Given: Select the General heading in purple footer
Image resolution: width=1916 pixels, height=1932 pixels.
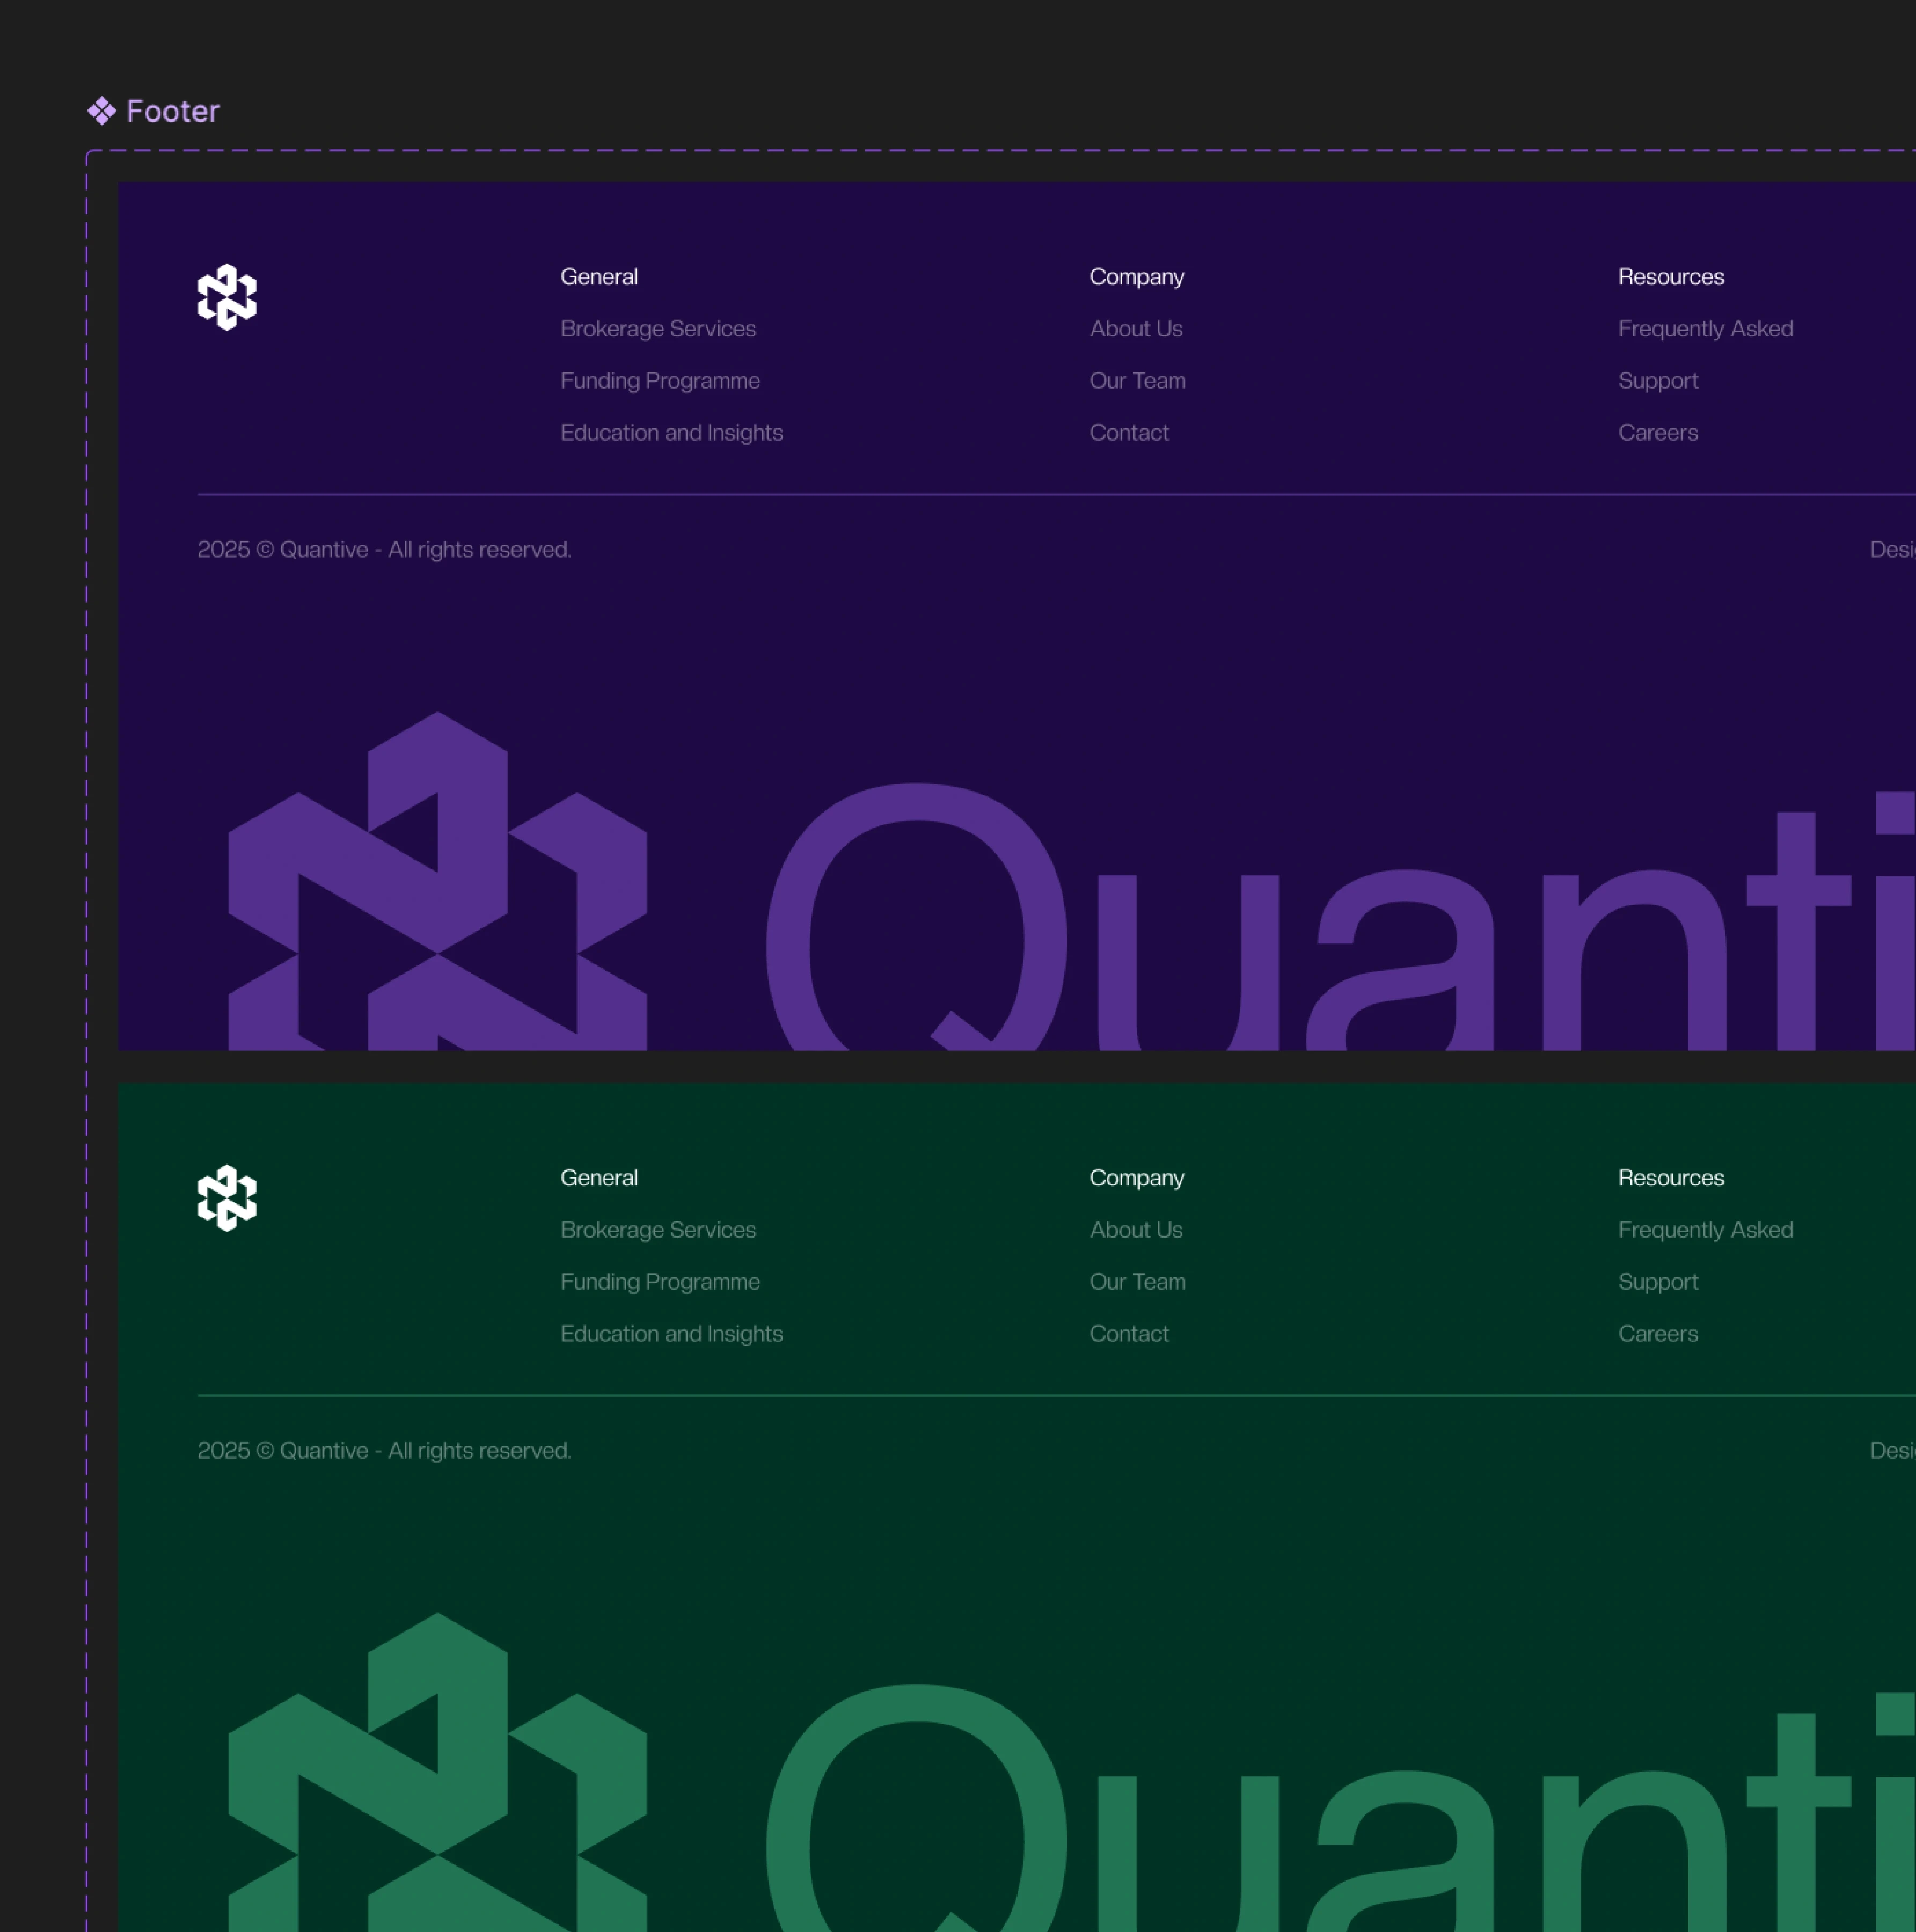Looking at the screenshot, I should coord(599,276).
